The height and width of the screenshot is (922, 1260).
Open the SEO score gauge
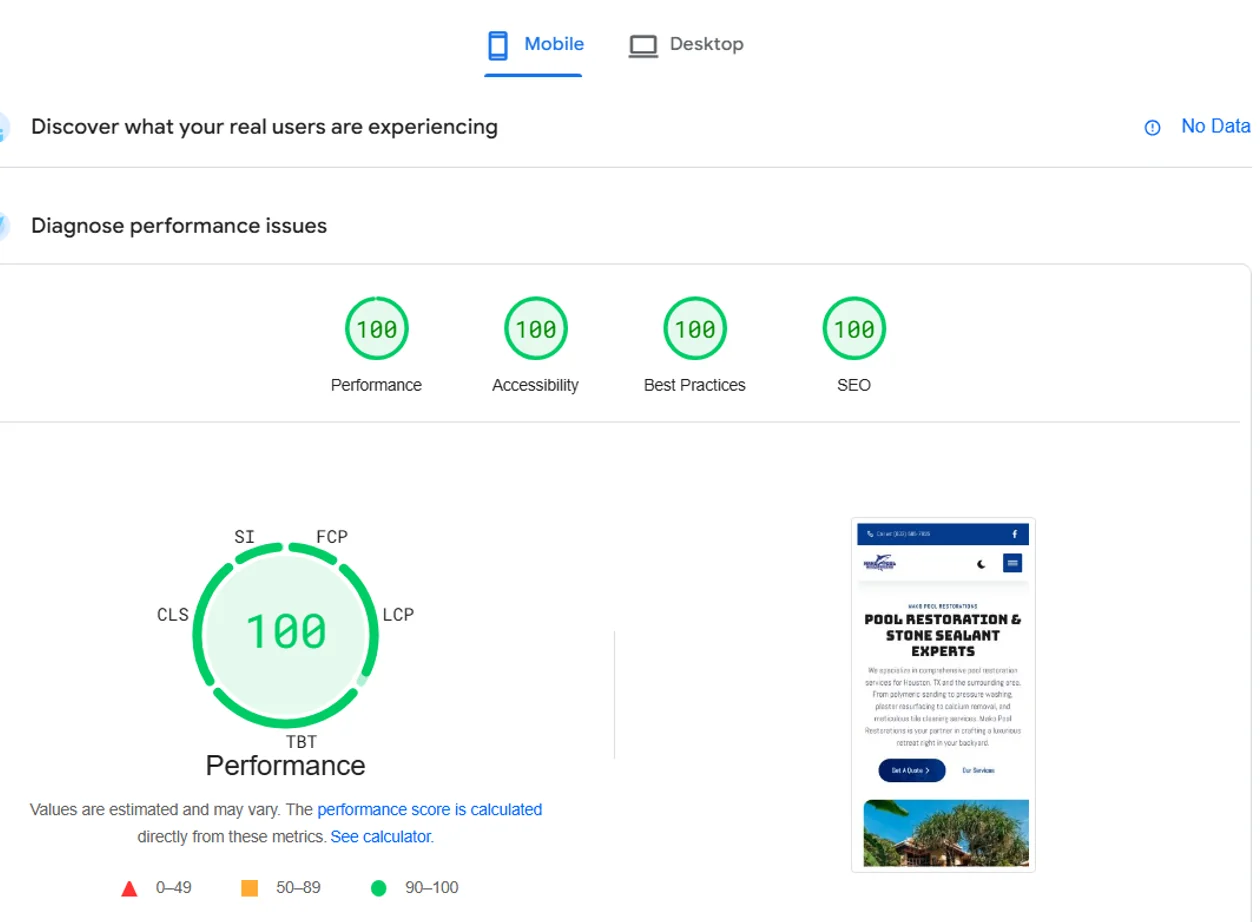(854, 329)
